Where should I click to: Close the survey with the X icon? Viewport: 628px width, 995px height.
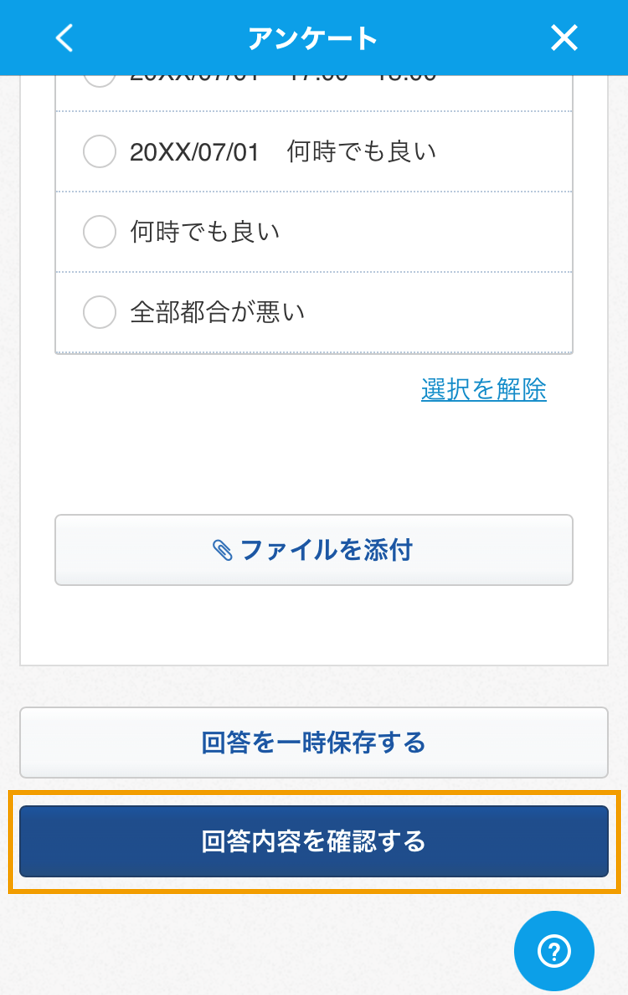[x=564, y=38]
